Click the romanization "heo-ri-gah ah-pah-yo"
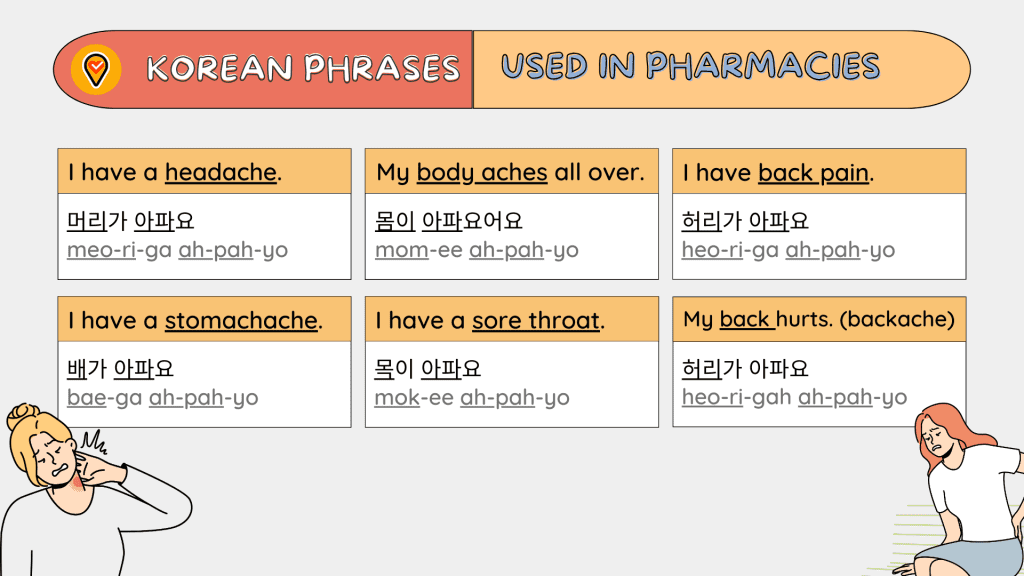Viewport: 1024px width, 576px height. 794,398
